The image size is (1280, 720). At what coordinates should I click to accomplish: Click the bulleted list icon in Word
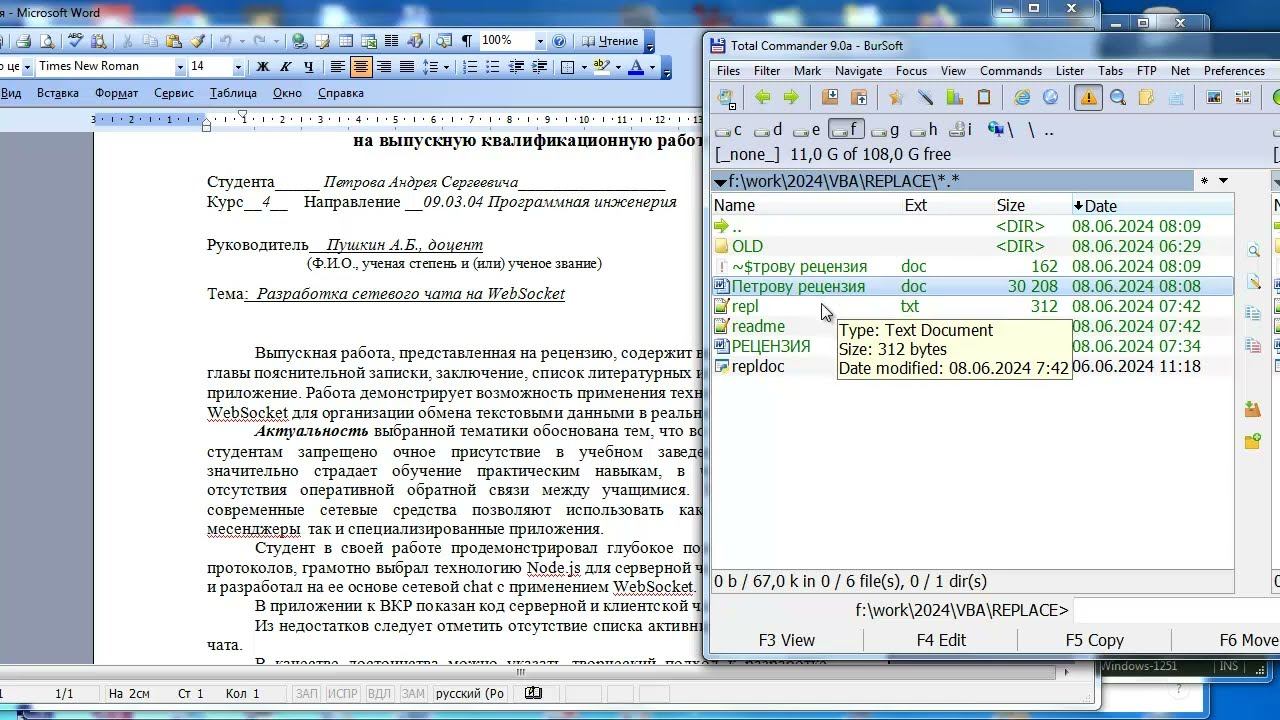click(492, 67)
